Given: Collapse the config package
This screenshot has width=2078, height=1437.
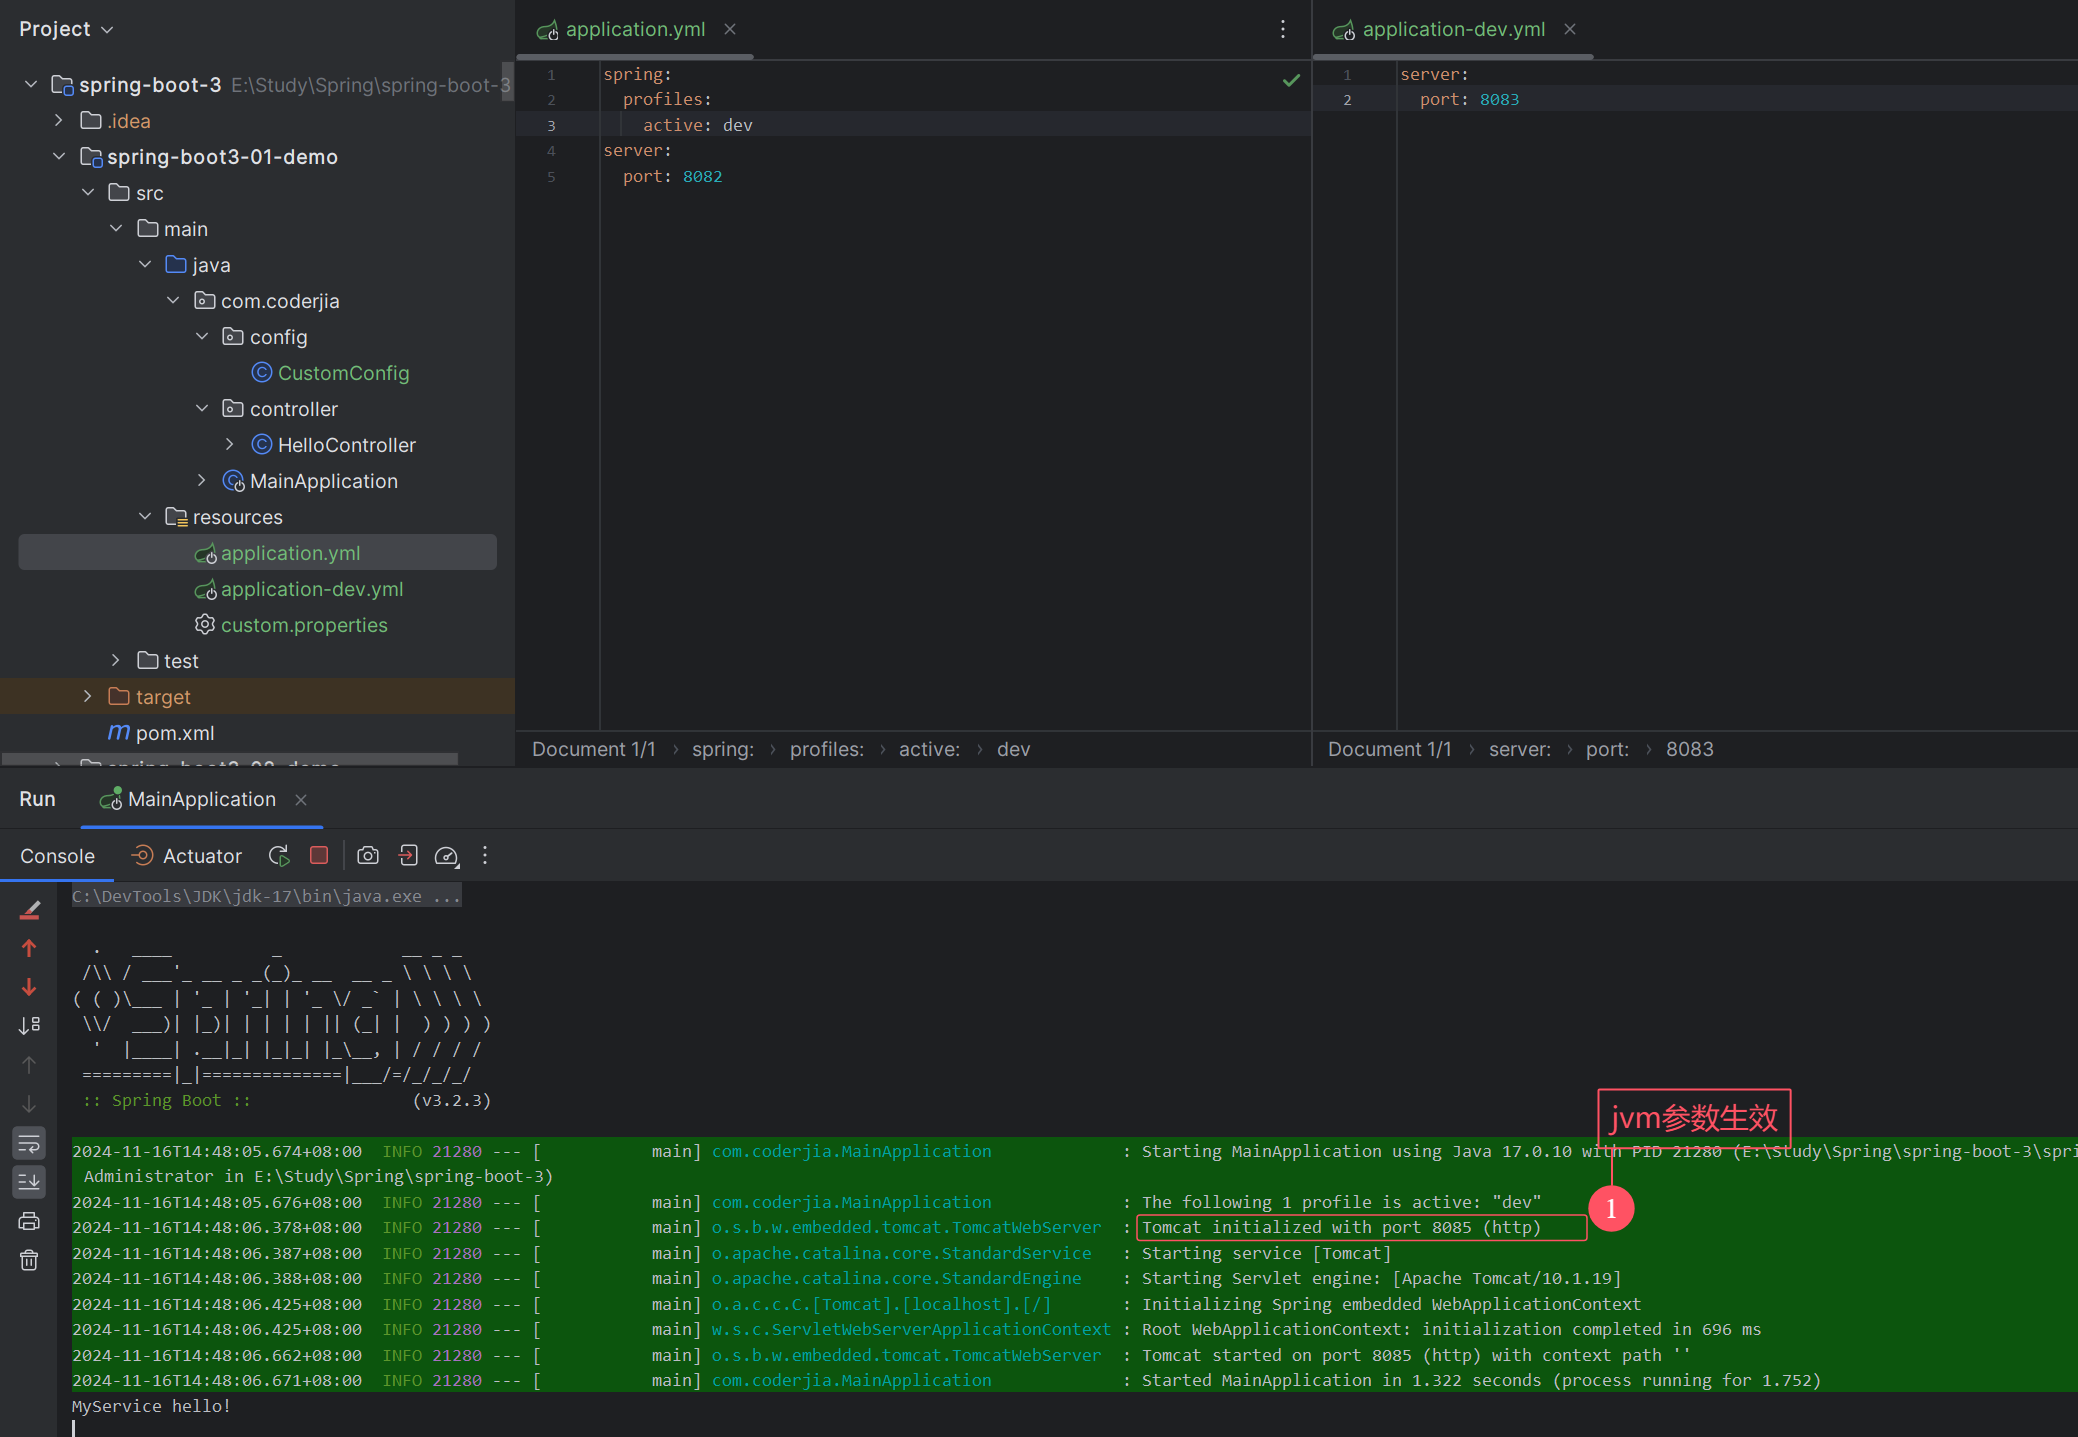Looking at the screenshot, I should click(x=202, y=337).
